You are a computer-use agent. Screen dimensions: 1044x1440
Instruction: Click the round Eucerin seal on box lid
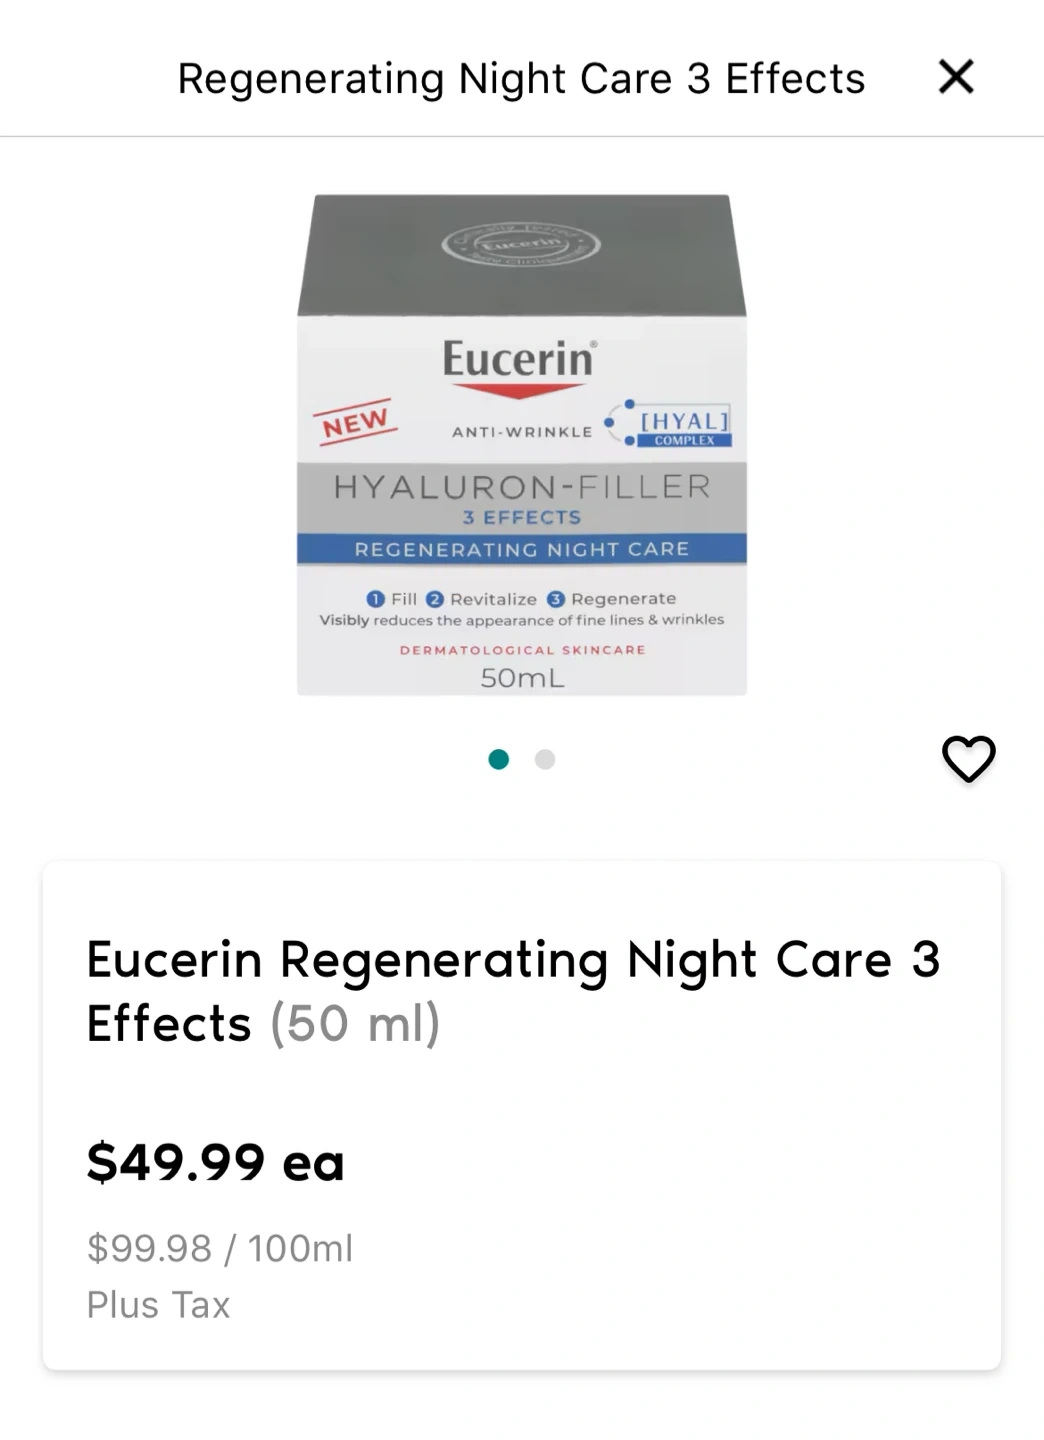(x=521, y=245)
